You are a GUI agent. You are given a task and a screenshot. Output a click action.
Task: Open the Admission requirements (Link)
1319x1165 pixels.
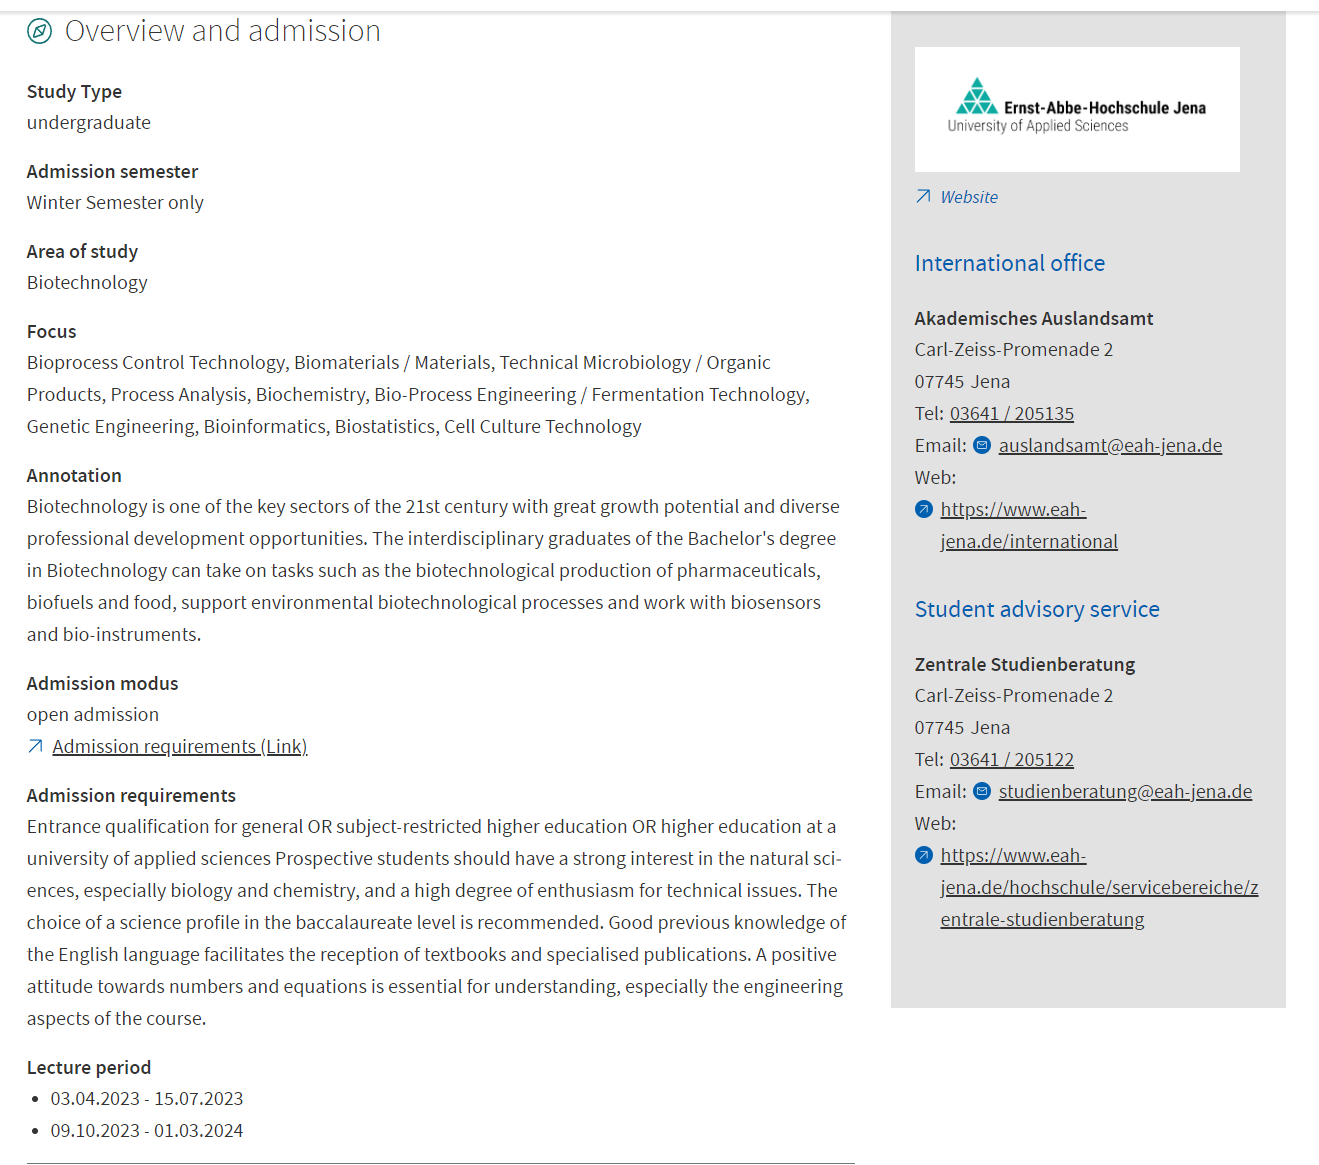[180, 747]
